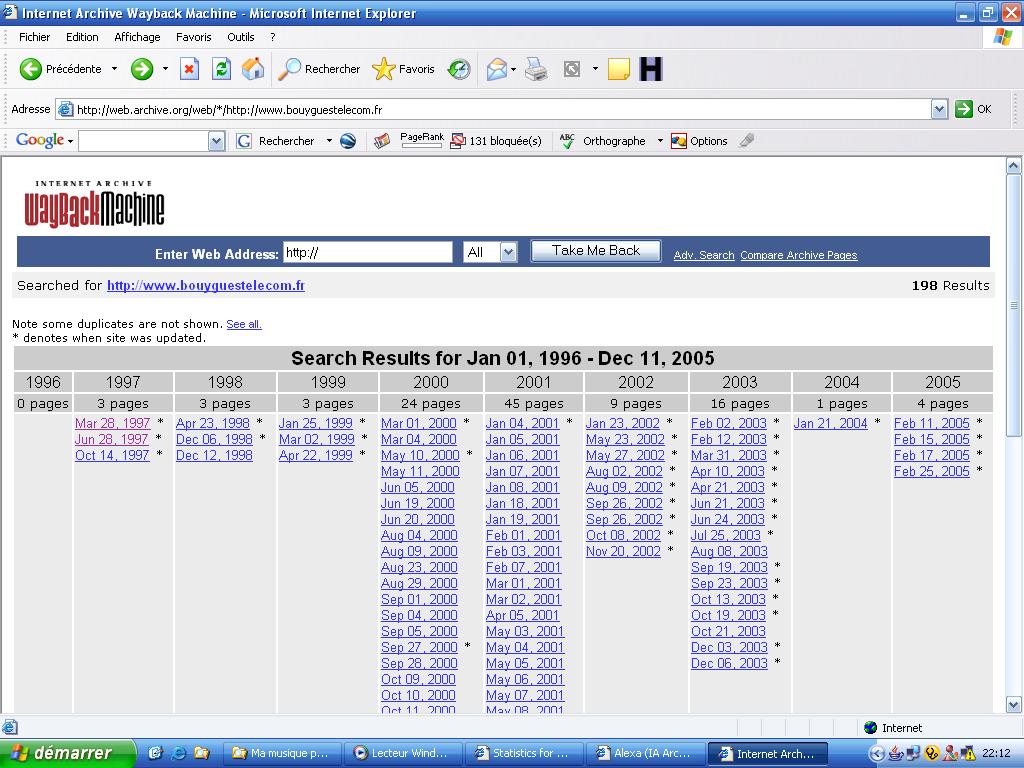This screenshot has width=1024, height=768.
Task: Click the Wayback Machine logo
Action: (x=94, y=204)
